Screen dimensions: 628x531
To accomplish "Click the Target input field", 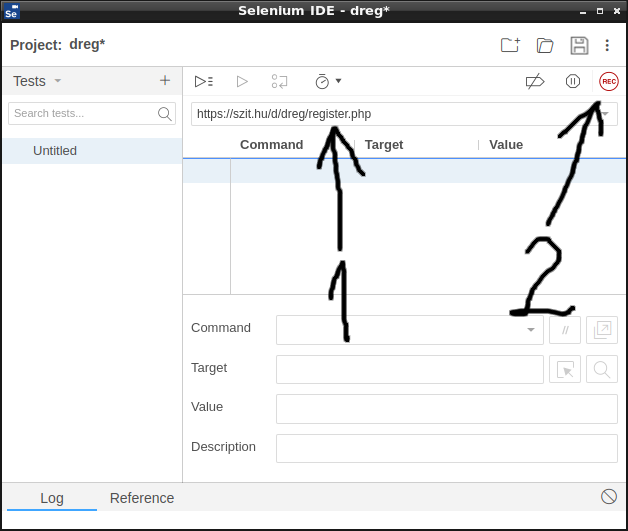I will (x=410, y=369).
